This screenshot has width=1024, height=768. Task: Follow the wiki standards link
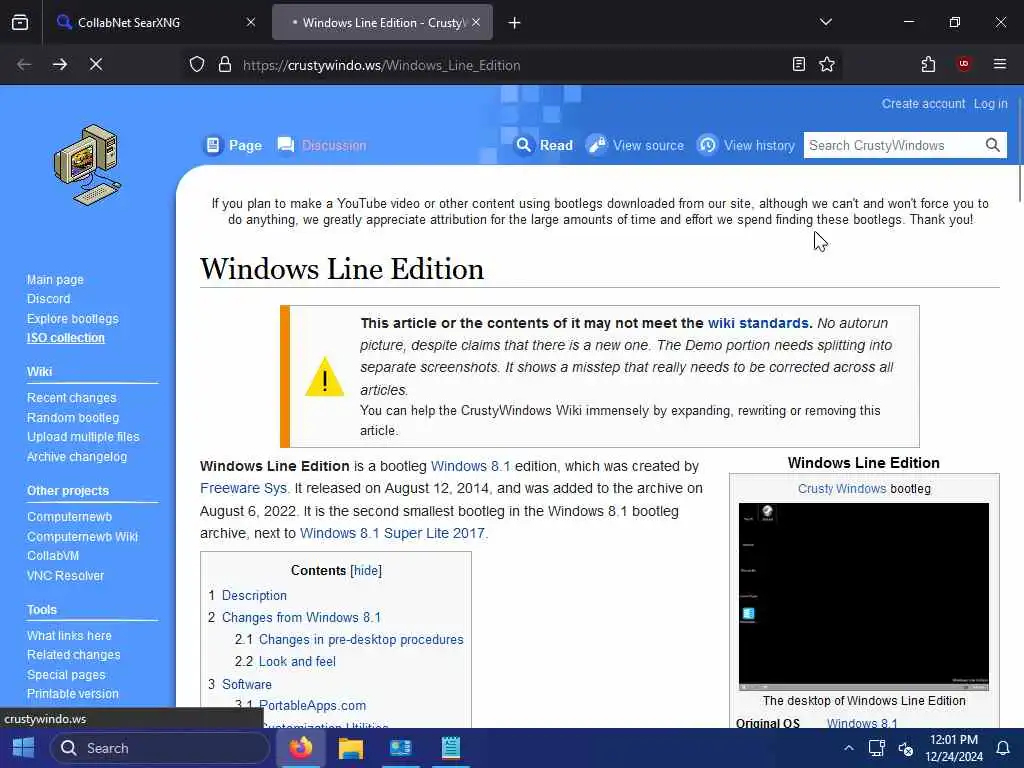coord(758,323)
